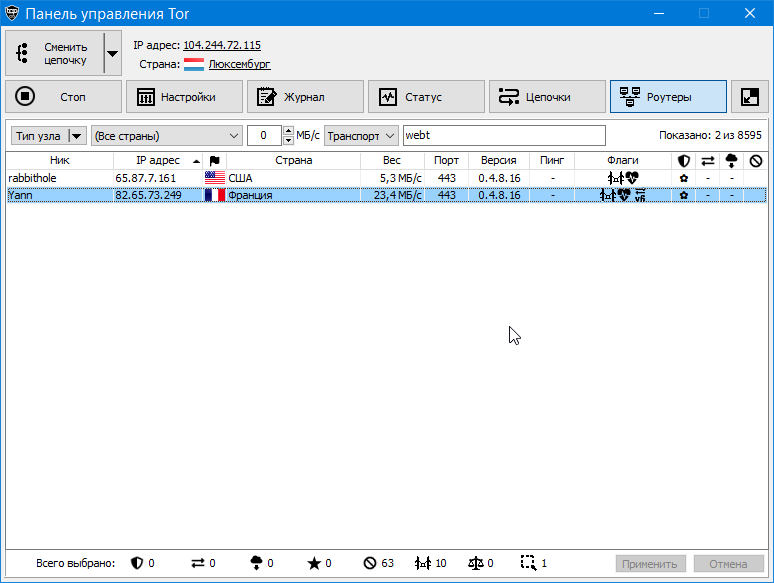Sort by the Флаги column header
This screenshot has height=583, width=774.
pyautogui.click(x=623, y=160)
